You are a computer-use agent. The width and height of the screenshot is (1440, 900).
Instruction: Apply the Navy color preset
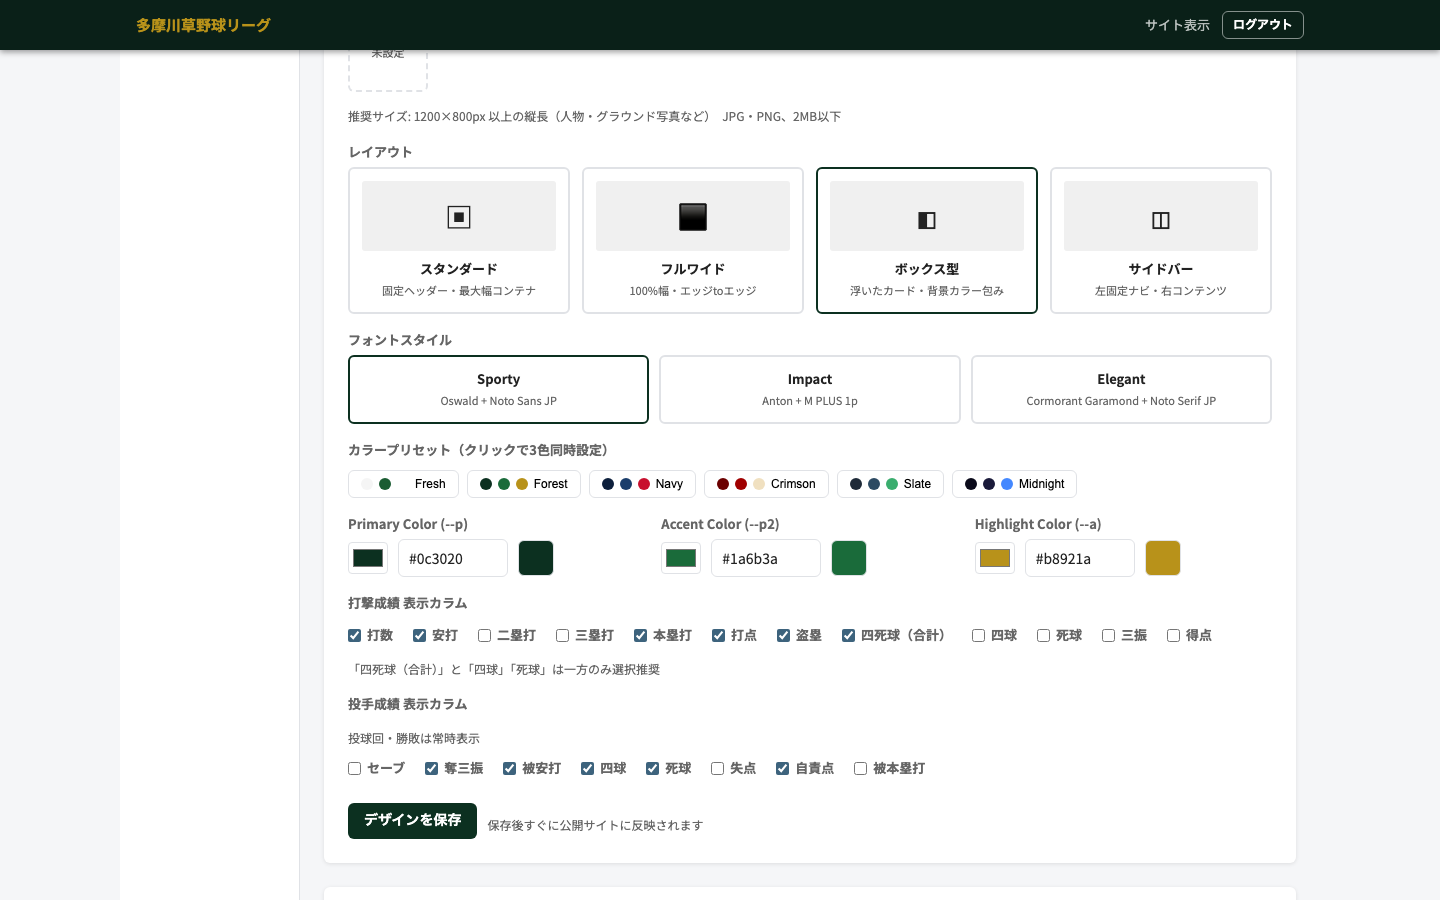click(642, 484)
